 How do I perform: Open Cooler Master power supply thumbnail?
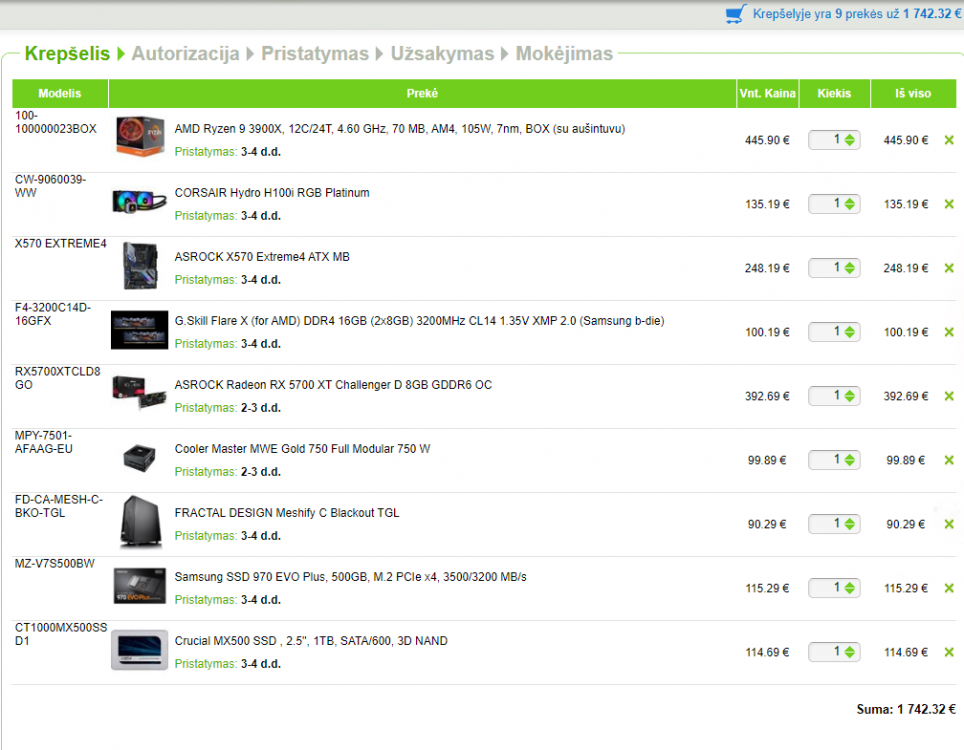point(140,458)
